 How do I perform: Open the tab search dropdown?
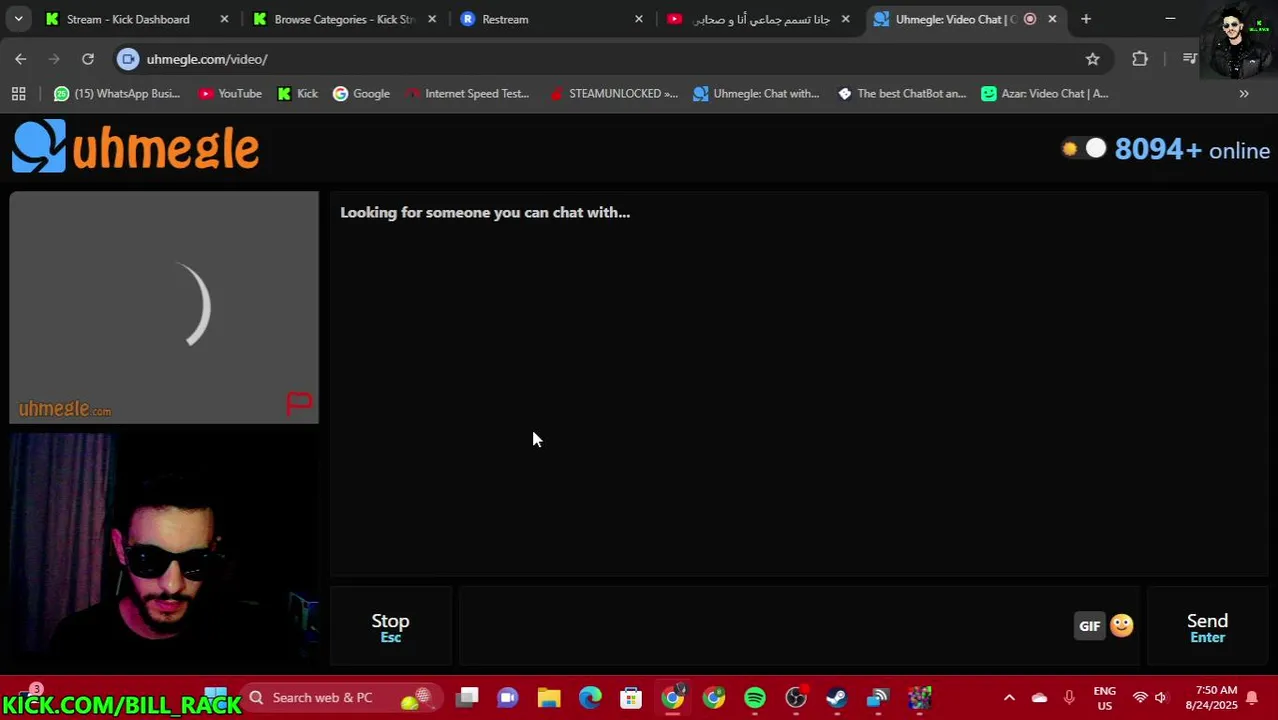[x=18, y=19]
